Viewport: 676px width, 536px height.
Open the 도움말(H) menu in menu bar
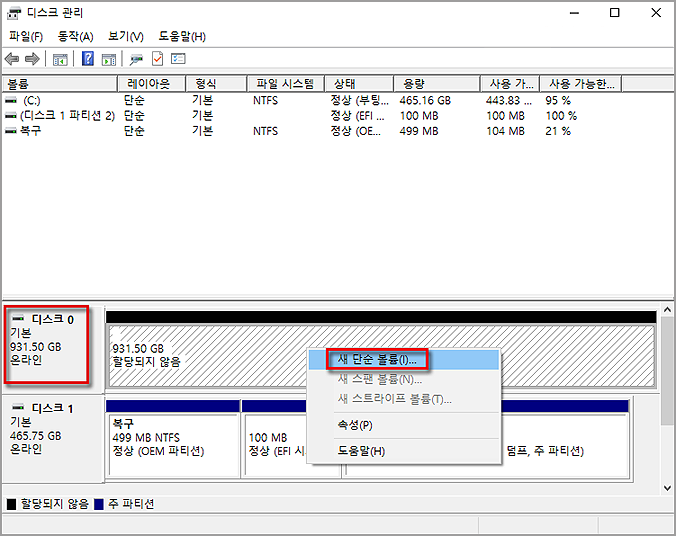[182, 36]
